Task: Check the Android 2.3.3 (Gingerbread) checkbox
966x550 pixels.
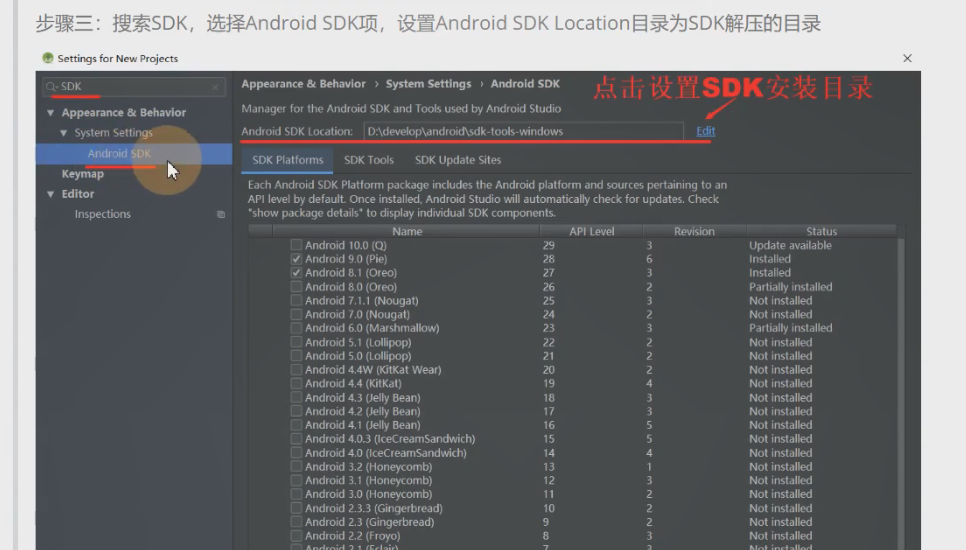Action: tap(296, 508)
